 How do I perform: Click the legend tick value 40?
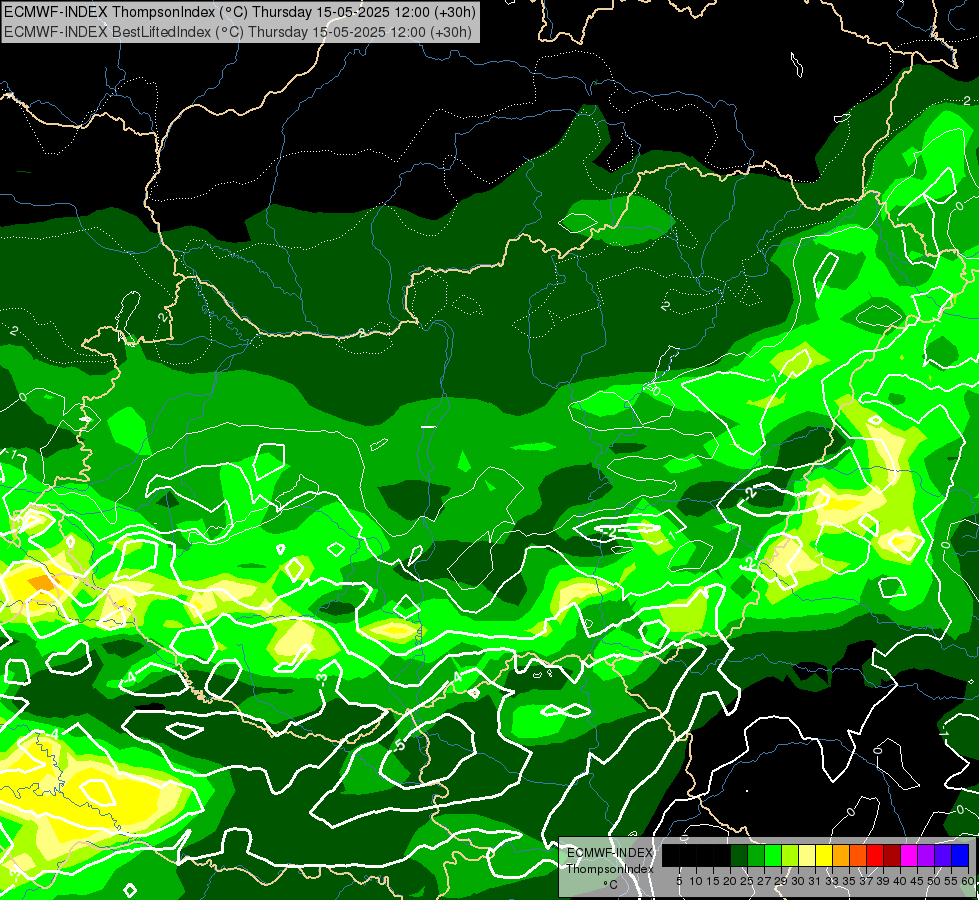pos(899,881)
